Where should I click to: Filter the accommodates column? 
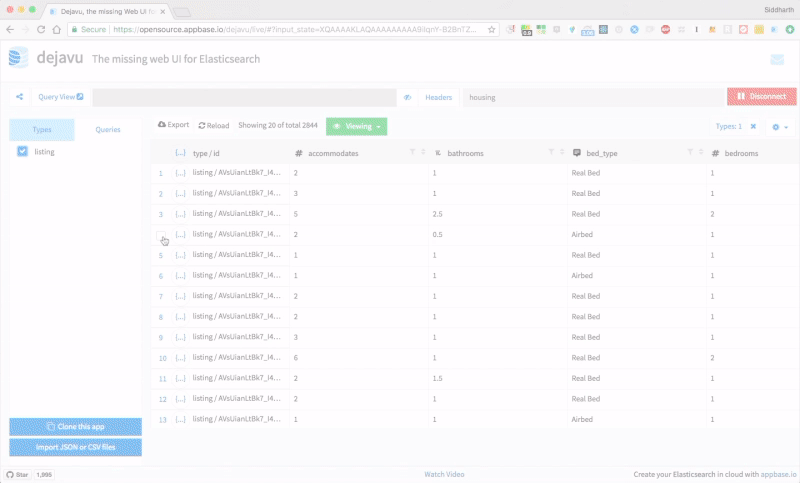pos(412,152)
